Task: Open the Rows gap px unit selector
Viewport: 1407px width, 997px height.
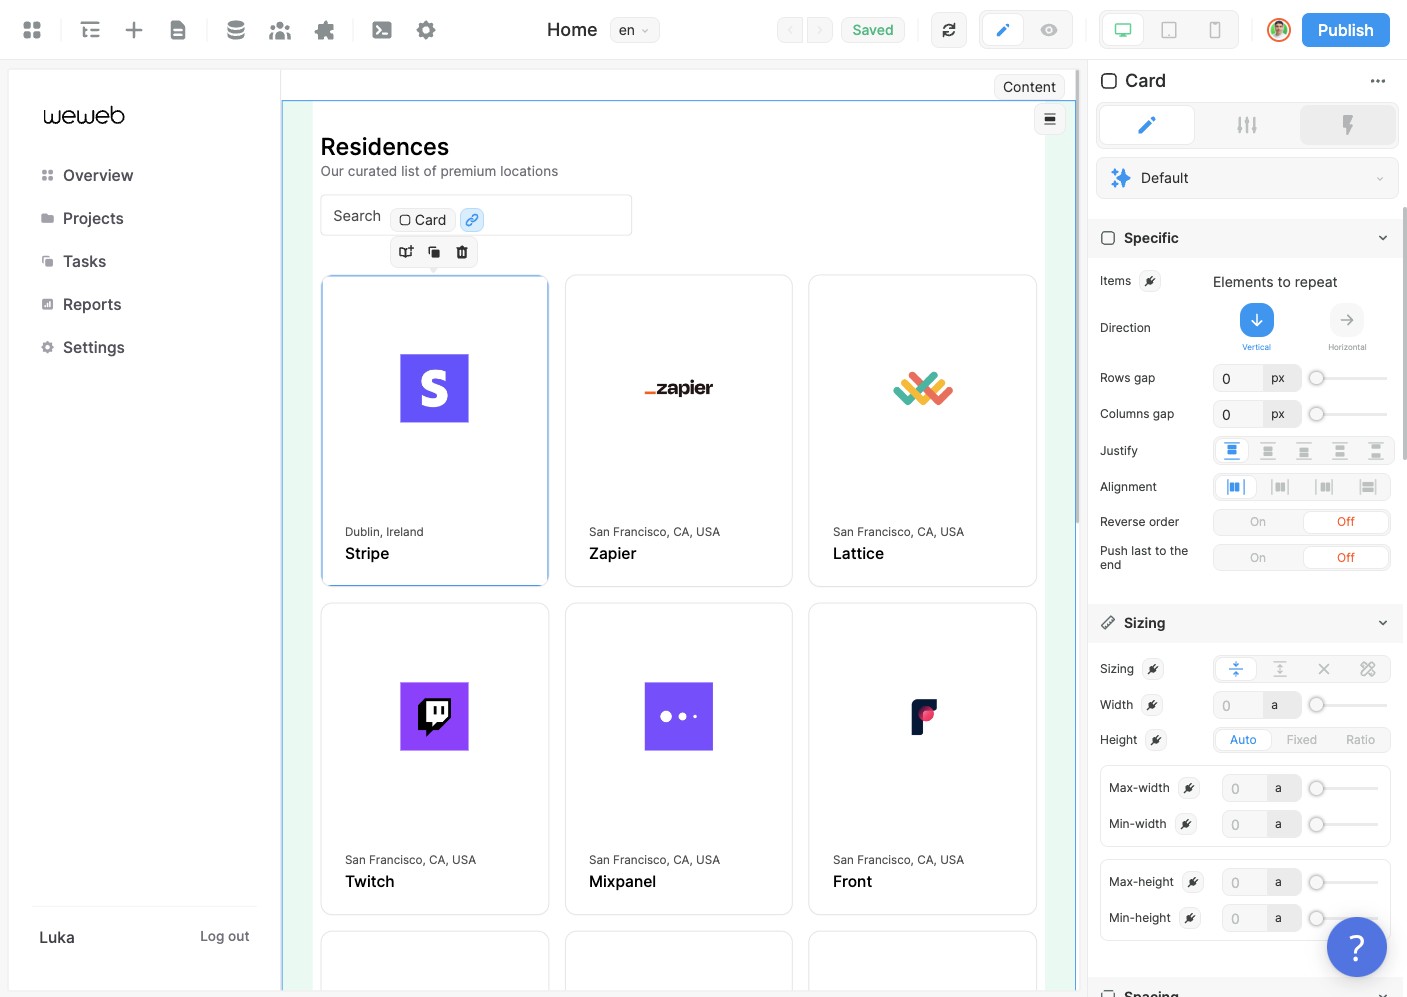Action: coord(1281,378)
